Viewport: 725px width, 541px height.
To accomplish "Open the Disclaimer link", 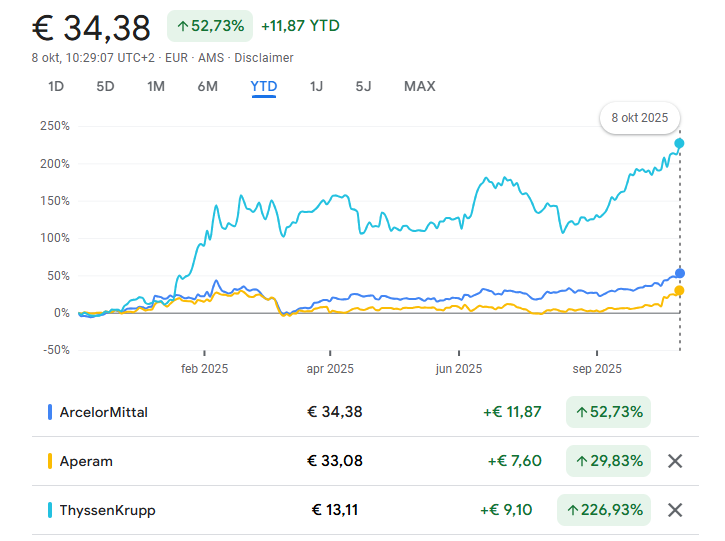I will (x=266, y=58).
